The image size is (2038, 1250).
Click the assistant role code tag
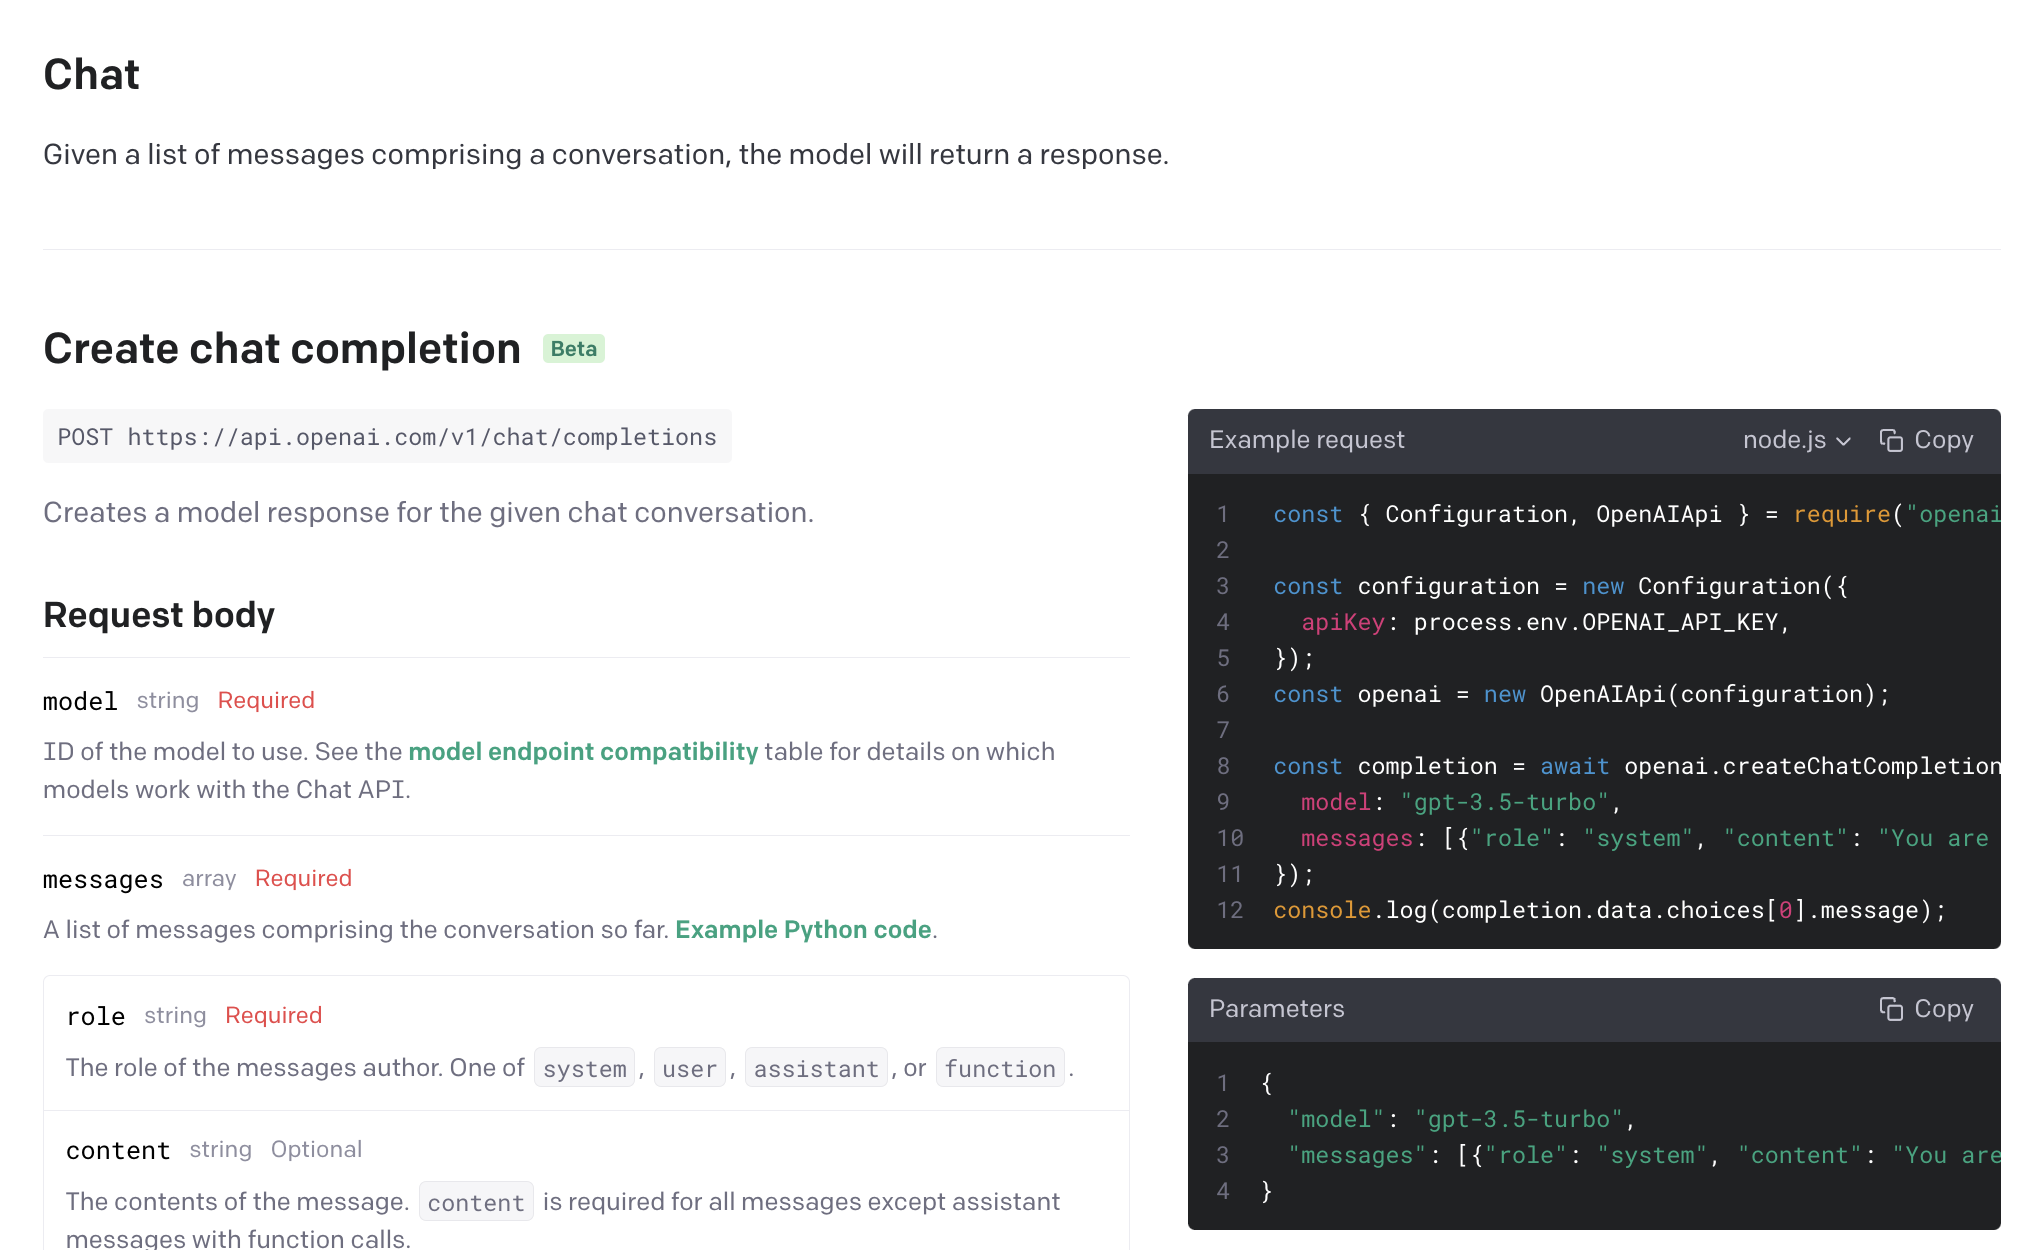click(816, 1069)
